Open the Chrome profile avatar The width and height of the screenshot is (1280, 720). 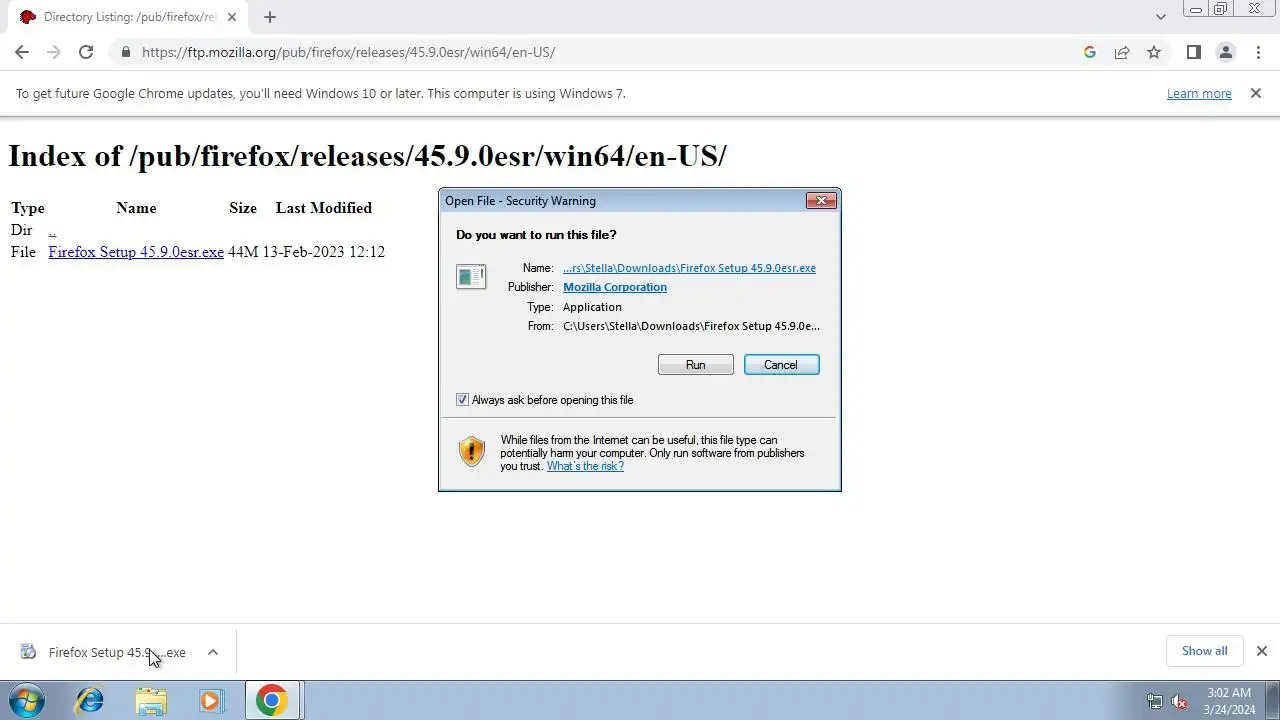(x=1225, y=52)
